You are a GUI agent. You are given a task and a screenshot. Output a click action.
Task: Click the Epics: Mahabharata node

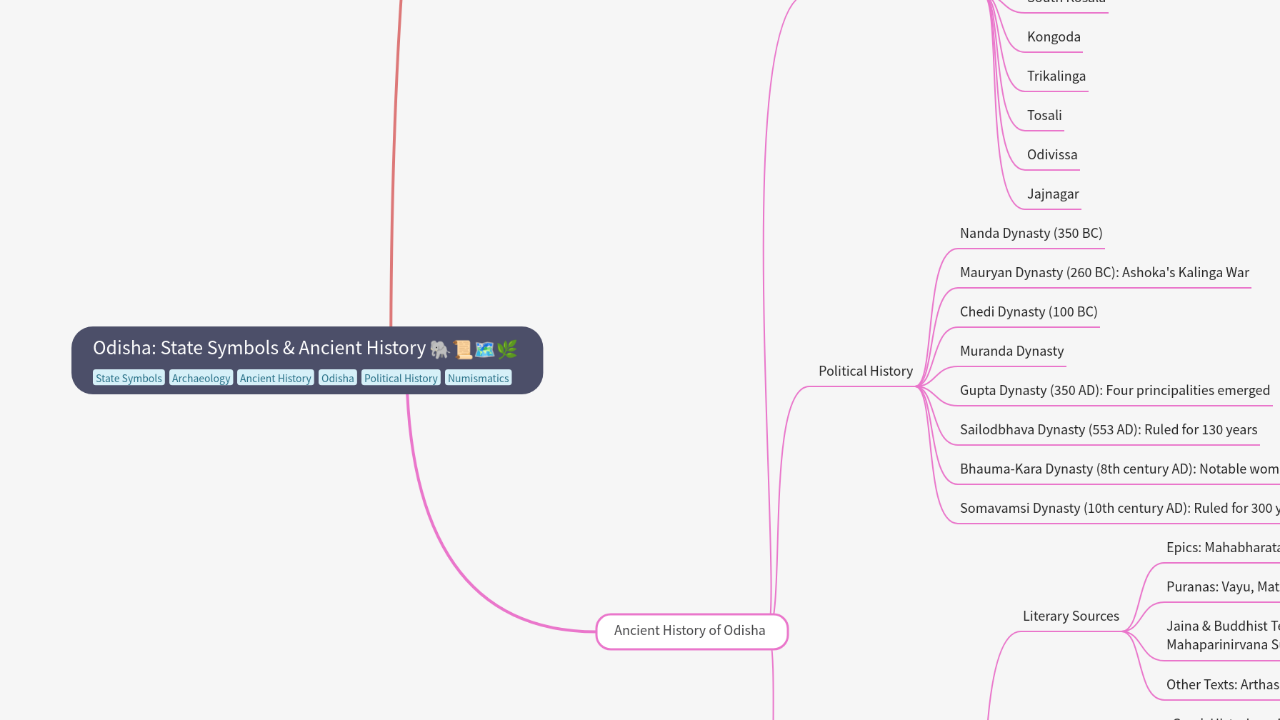pos(1223,547)
